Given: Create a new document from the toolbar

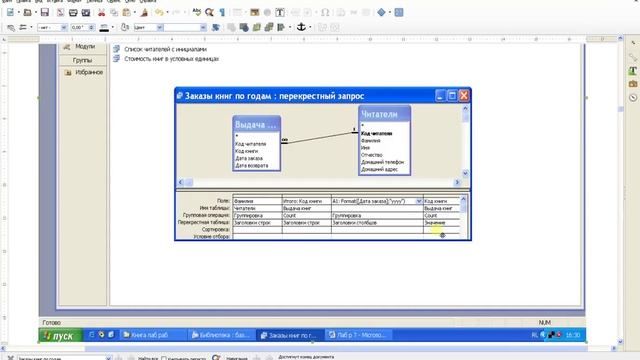Looking at the screenshot, I should (x=10, y=13).
